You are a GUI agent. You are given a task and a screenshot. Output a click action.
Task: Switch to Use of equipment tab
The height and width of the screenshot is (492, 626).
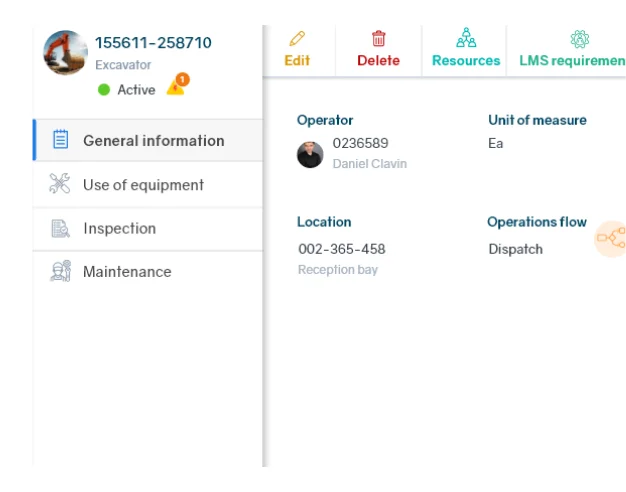pyautogui.click(x=143, y=185)
